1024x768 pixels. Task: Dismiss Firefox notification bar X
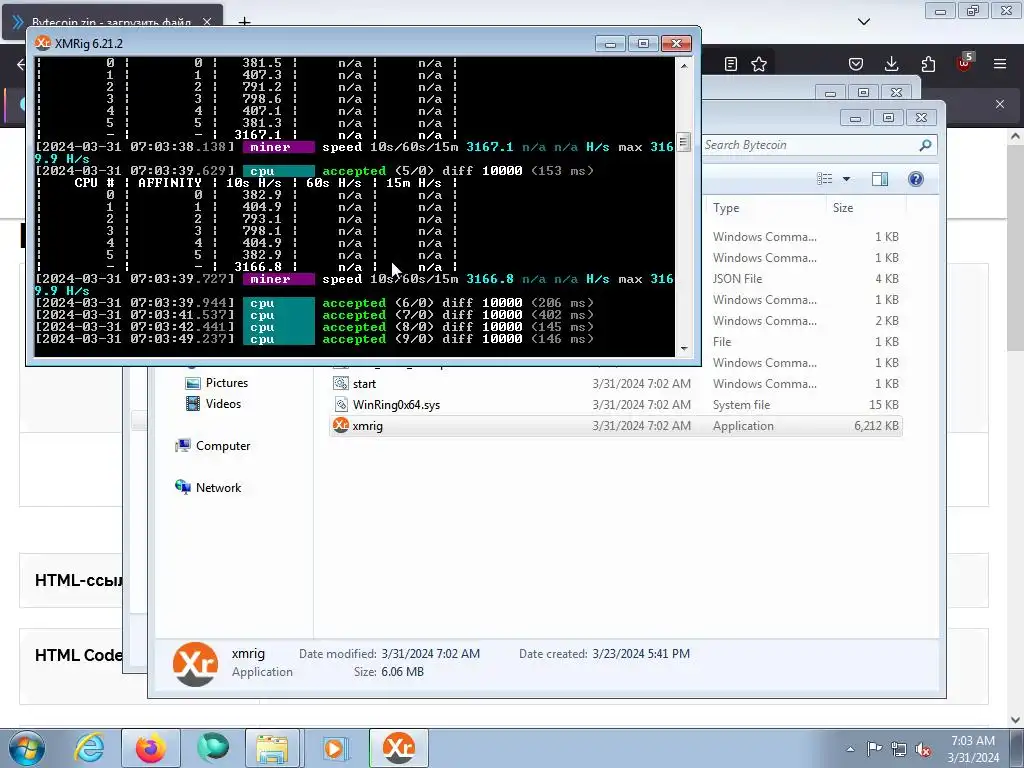coord(1000,104)
